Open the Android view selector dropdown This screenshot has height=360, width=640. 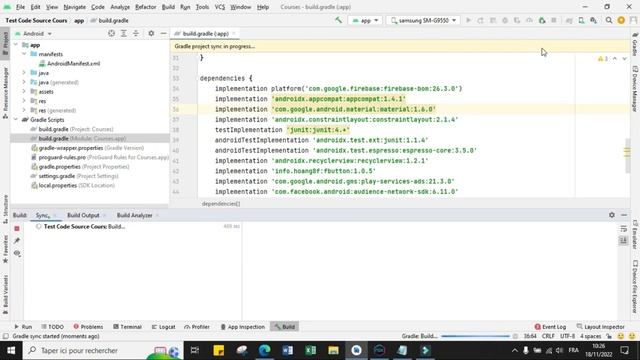tap(34, 33)
